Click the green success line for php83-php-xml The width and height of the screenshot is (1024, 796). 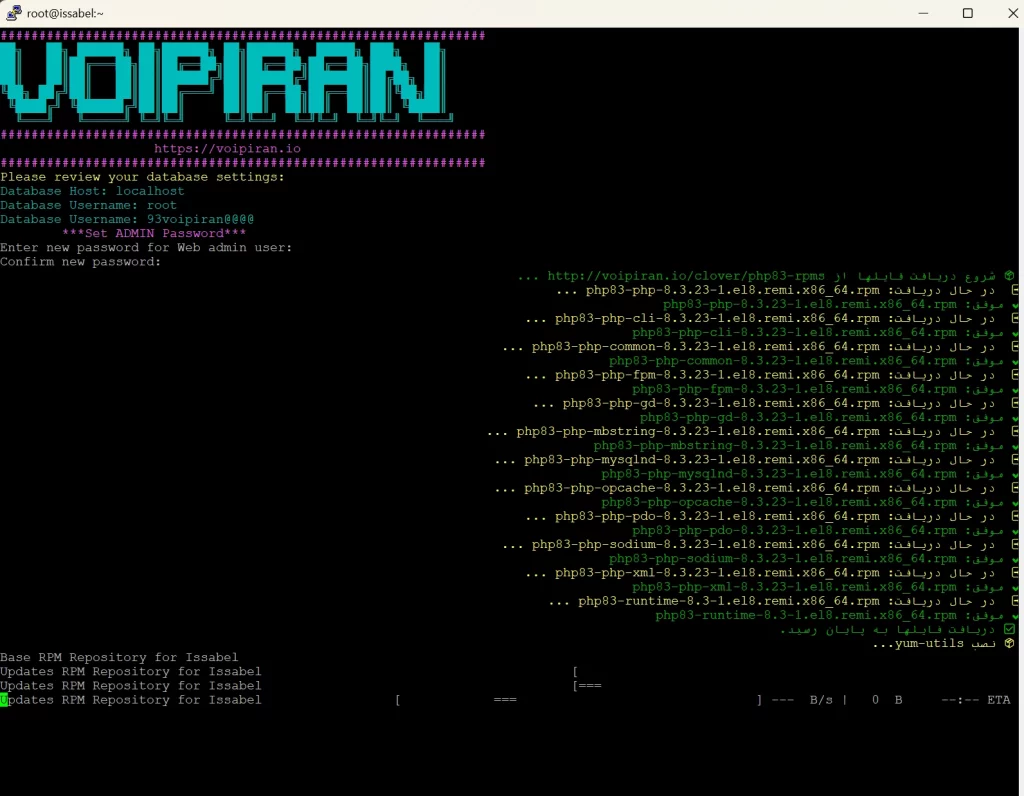825,587
